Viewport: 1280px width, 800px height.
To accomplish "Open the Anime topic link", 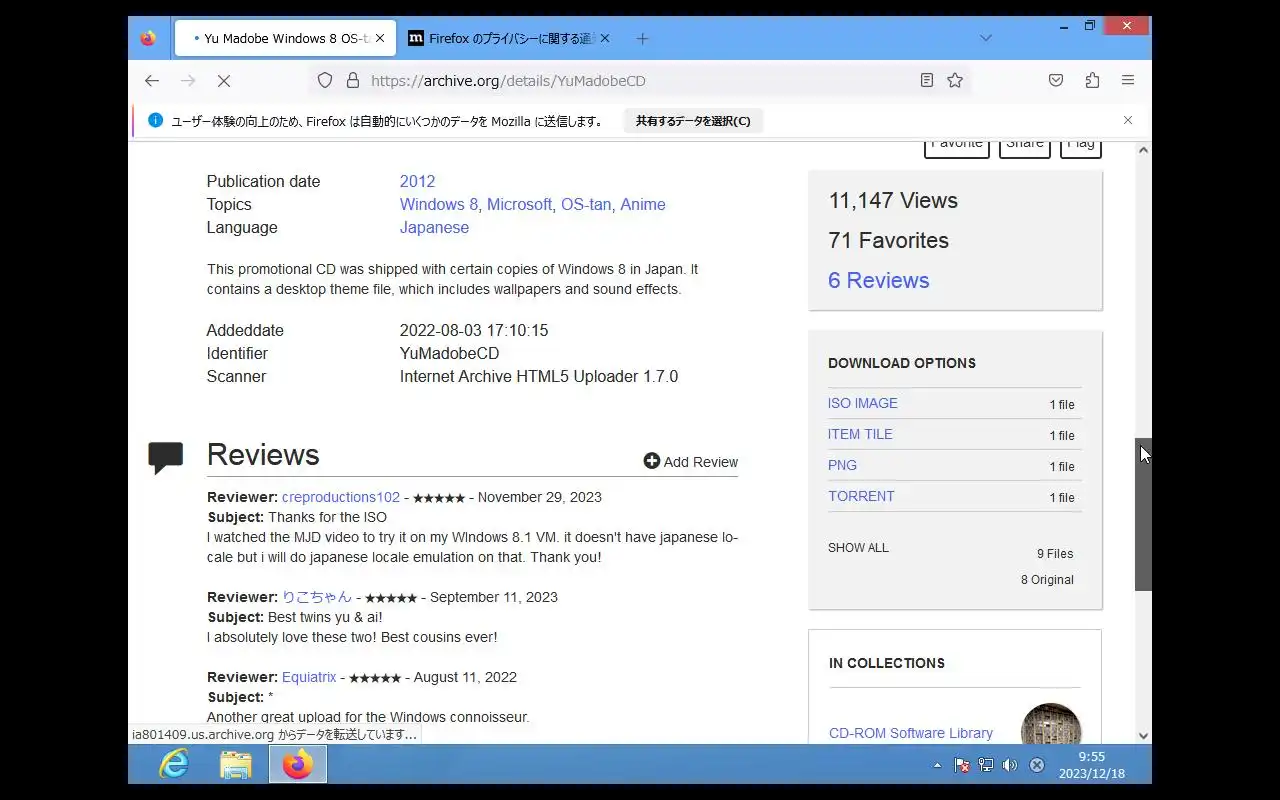I will [x=643, y=204].
